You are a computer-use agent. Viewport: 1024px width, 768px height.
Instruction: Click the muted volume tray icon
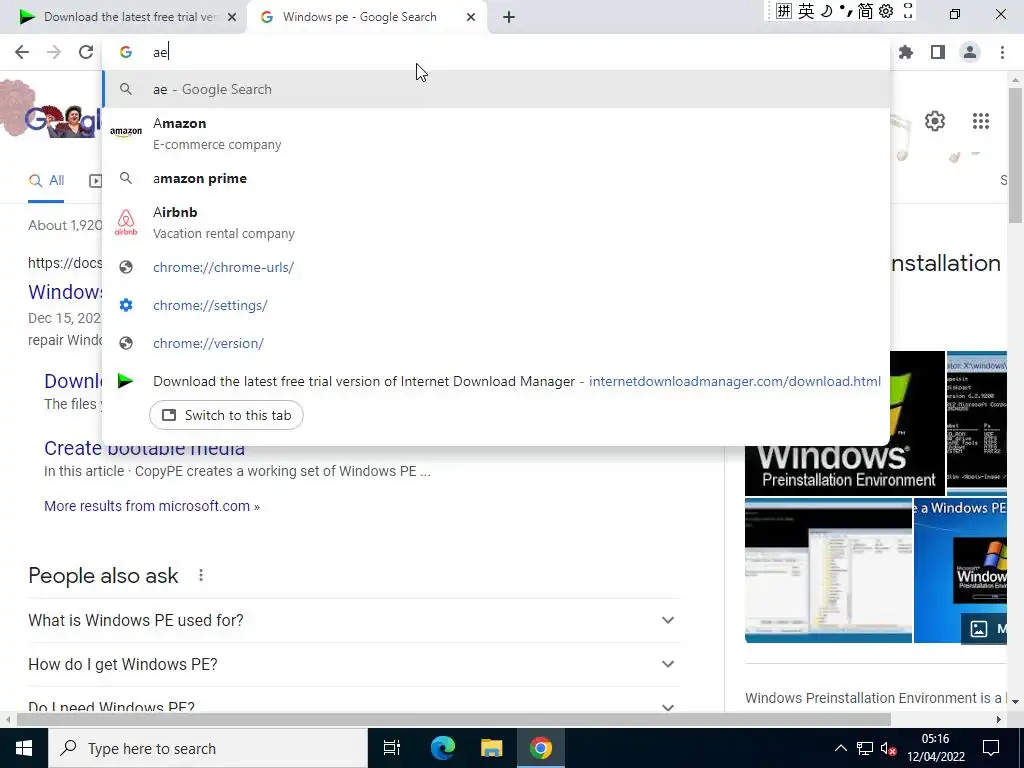tap(888, 748)
